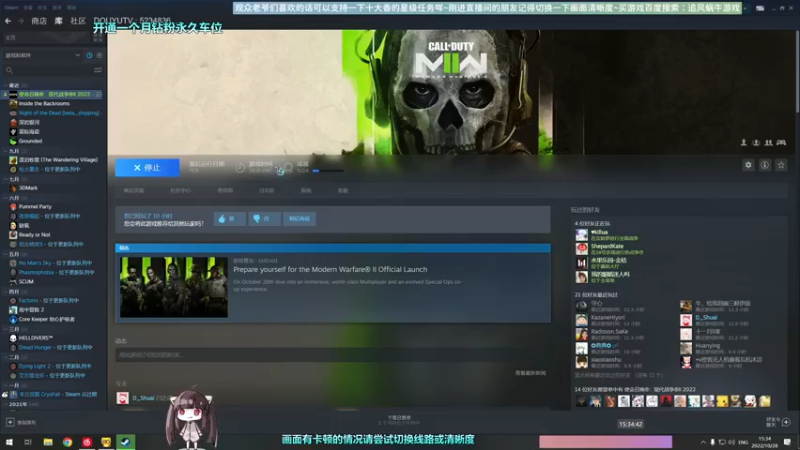Screen dimensions: 800x450
Task: Toggle the recent-activity clock filter icon
Action: [89, 55]
